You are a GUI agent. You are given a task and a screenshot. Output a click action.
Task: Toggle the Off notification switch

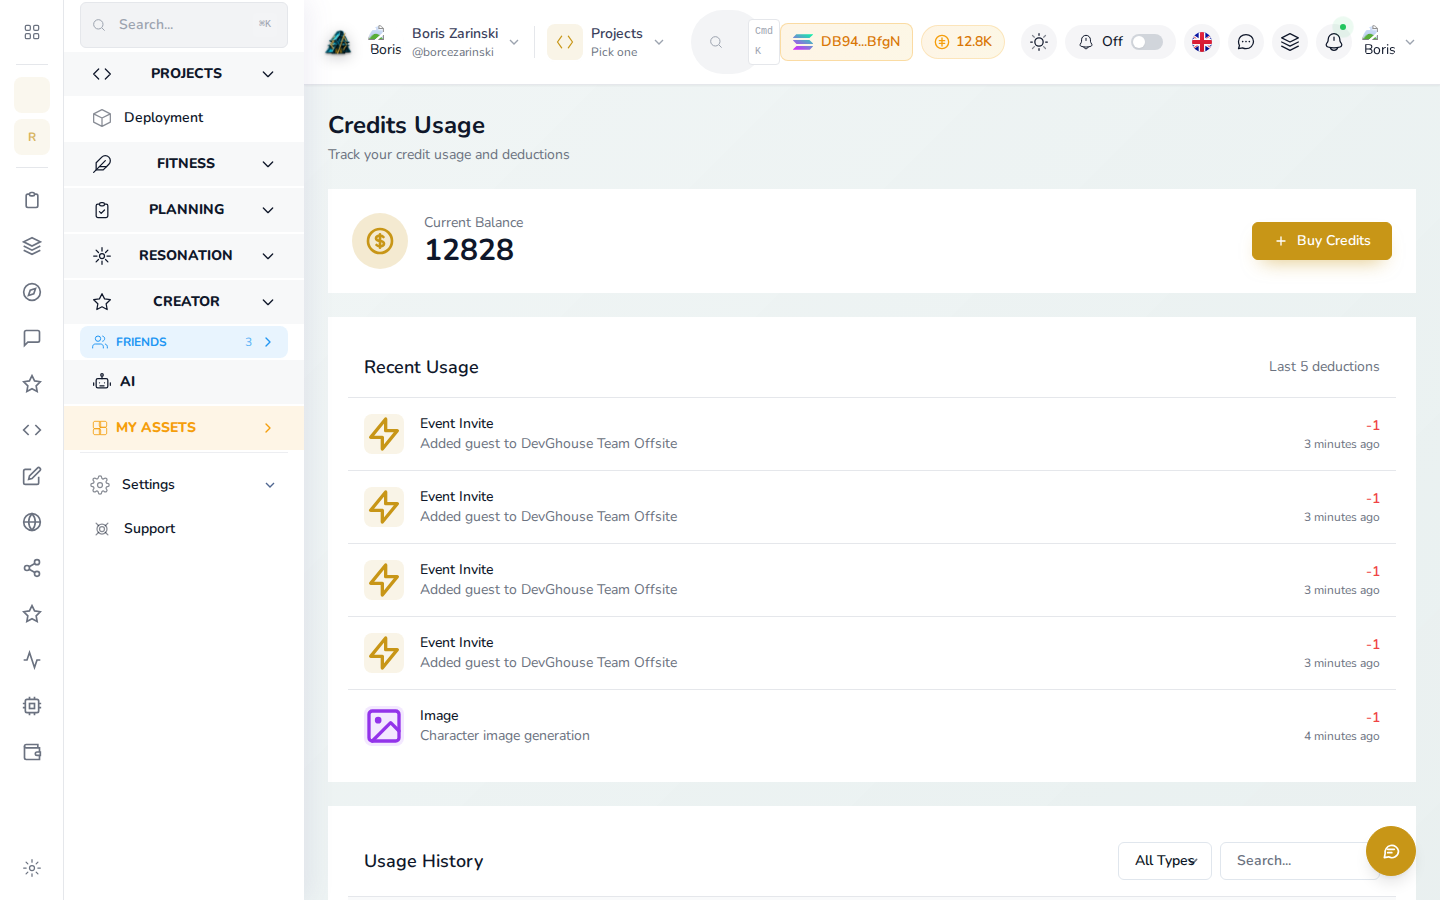click(x=1147, y=42)
